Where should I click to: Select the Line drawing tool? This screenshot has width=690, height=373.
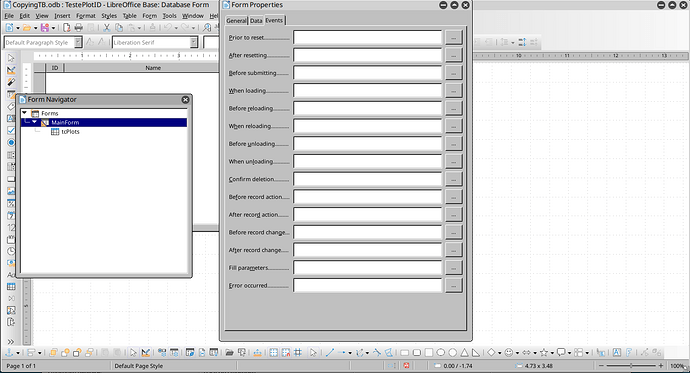pyautogui.click(x=330, y=352)
